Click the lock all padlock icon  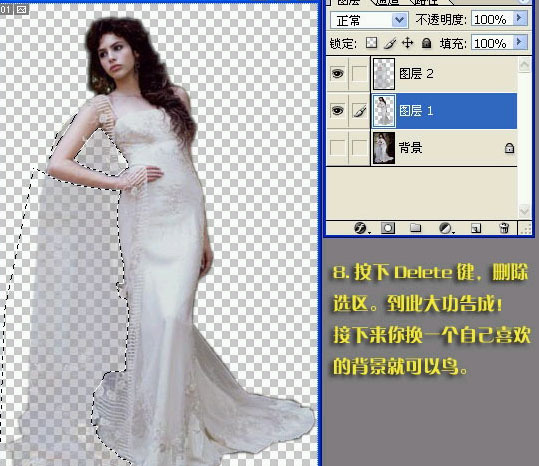pyautogui.click(x=426, y=43)
